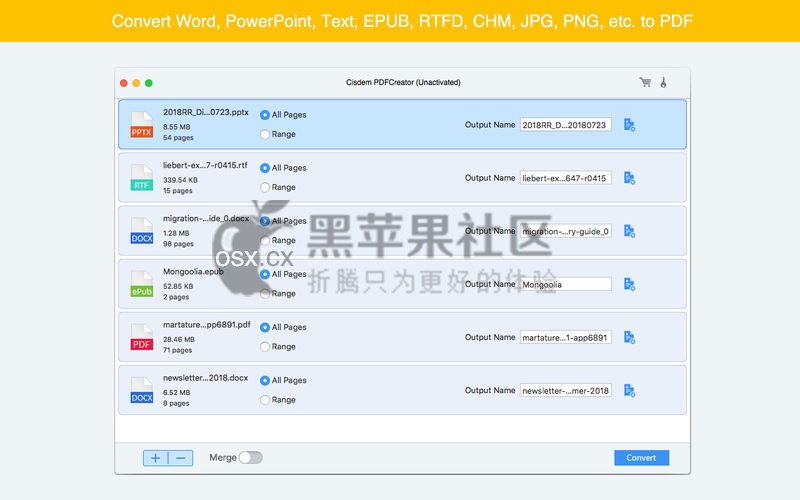Screen dimensions: 800x500
Task: Select file name newsletter...2018.docx
Action: (x=206, y=378)
